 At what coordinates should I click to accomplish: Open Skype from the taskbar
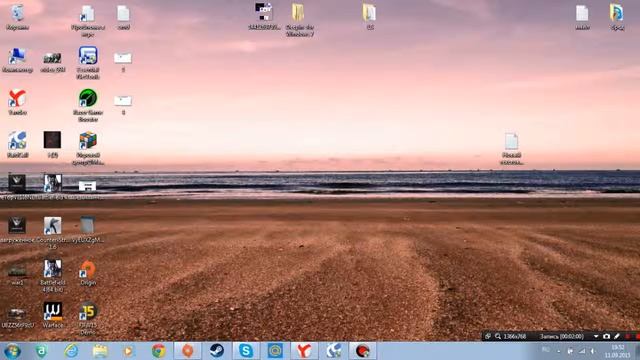[x=246, y=351]
